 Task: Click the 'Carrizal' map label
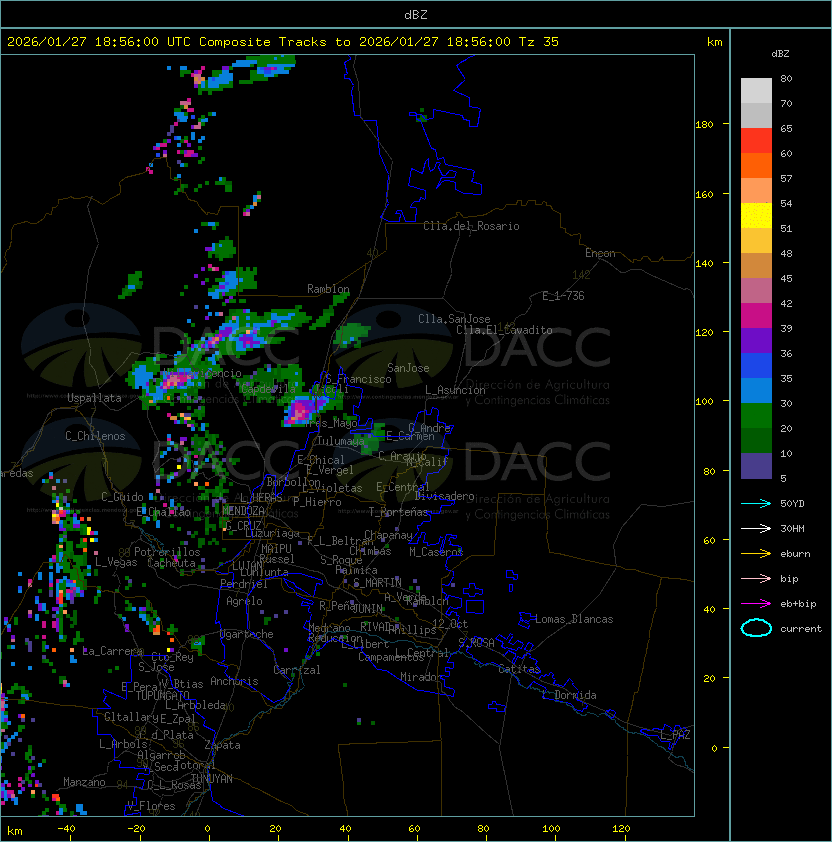coord(297,670)
